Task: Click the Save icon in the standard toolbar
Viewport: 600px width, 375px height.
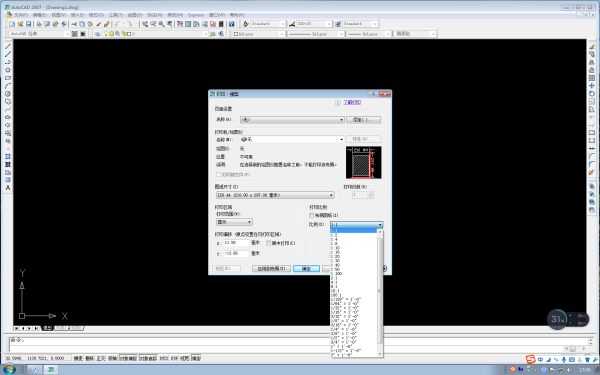Action: (28, 24)
